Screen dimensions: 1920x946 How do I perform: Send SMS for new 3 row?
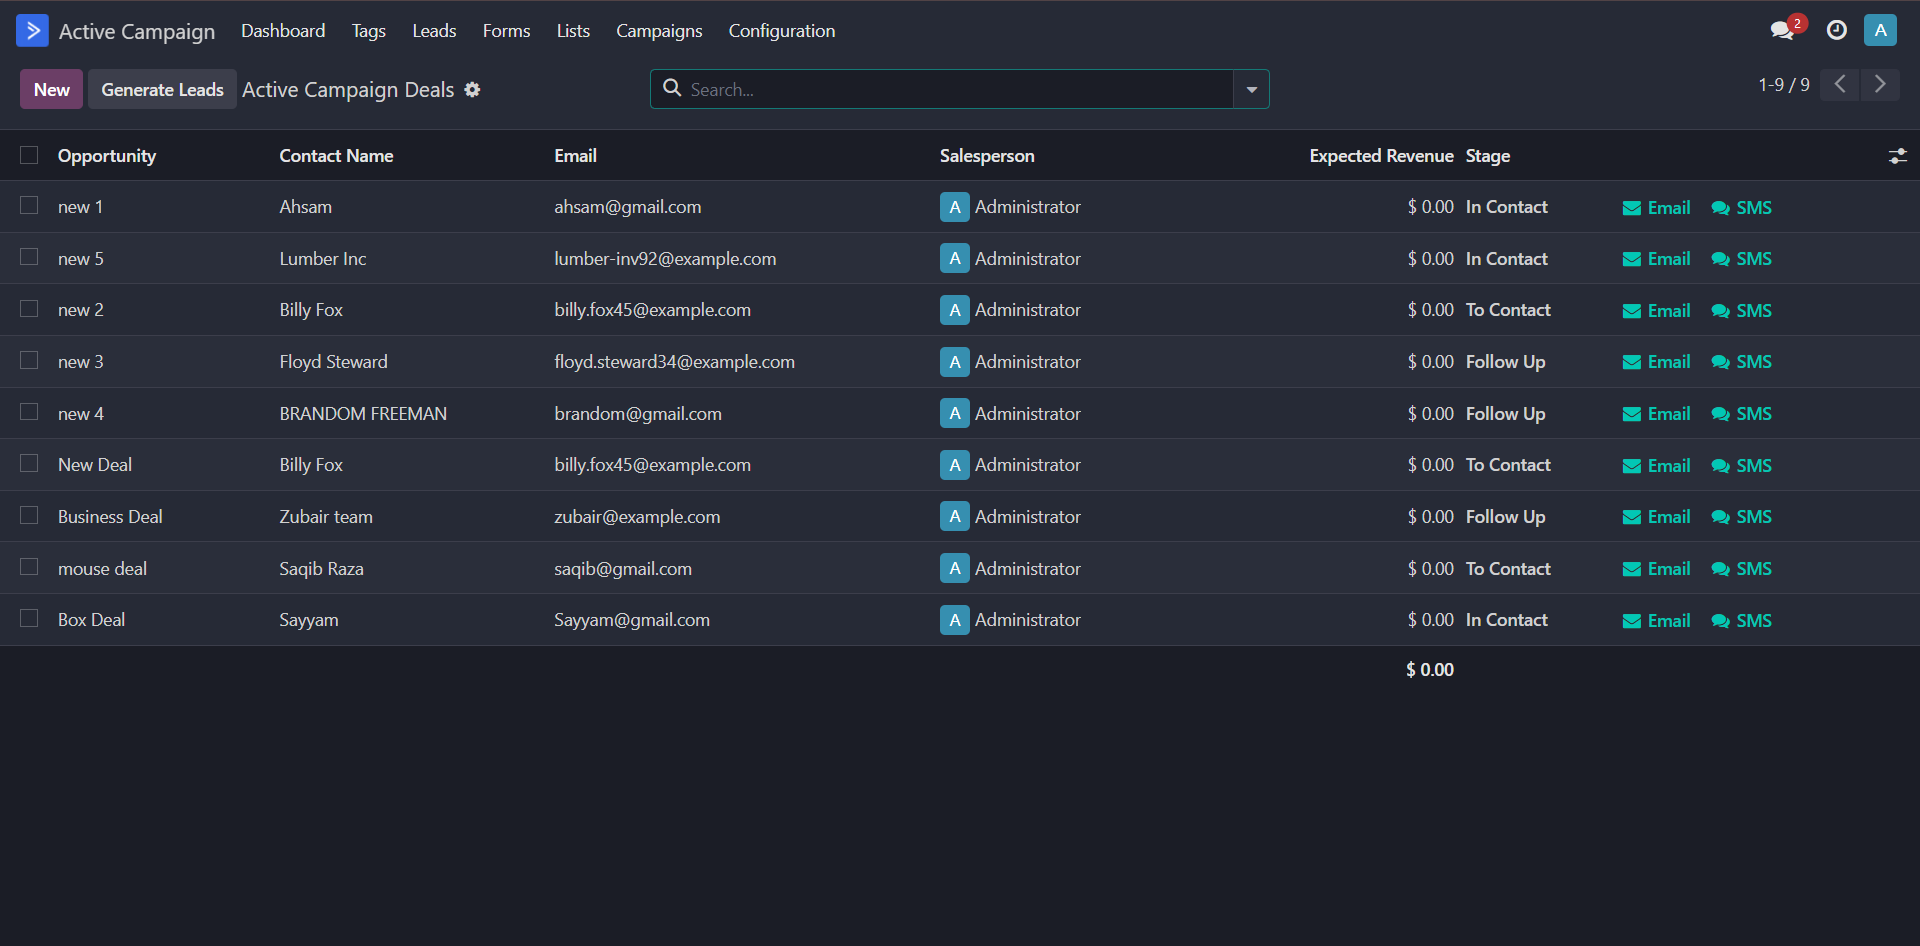point(1741,362)
